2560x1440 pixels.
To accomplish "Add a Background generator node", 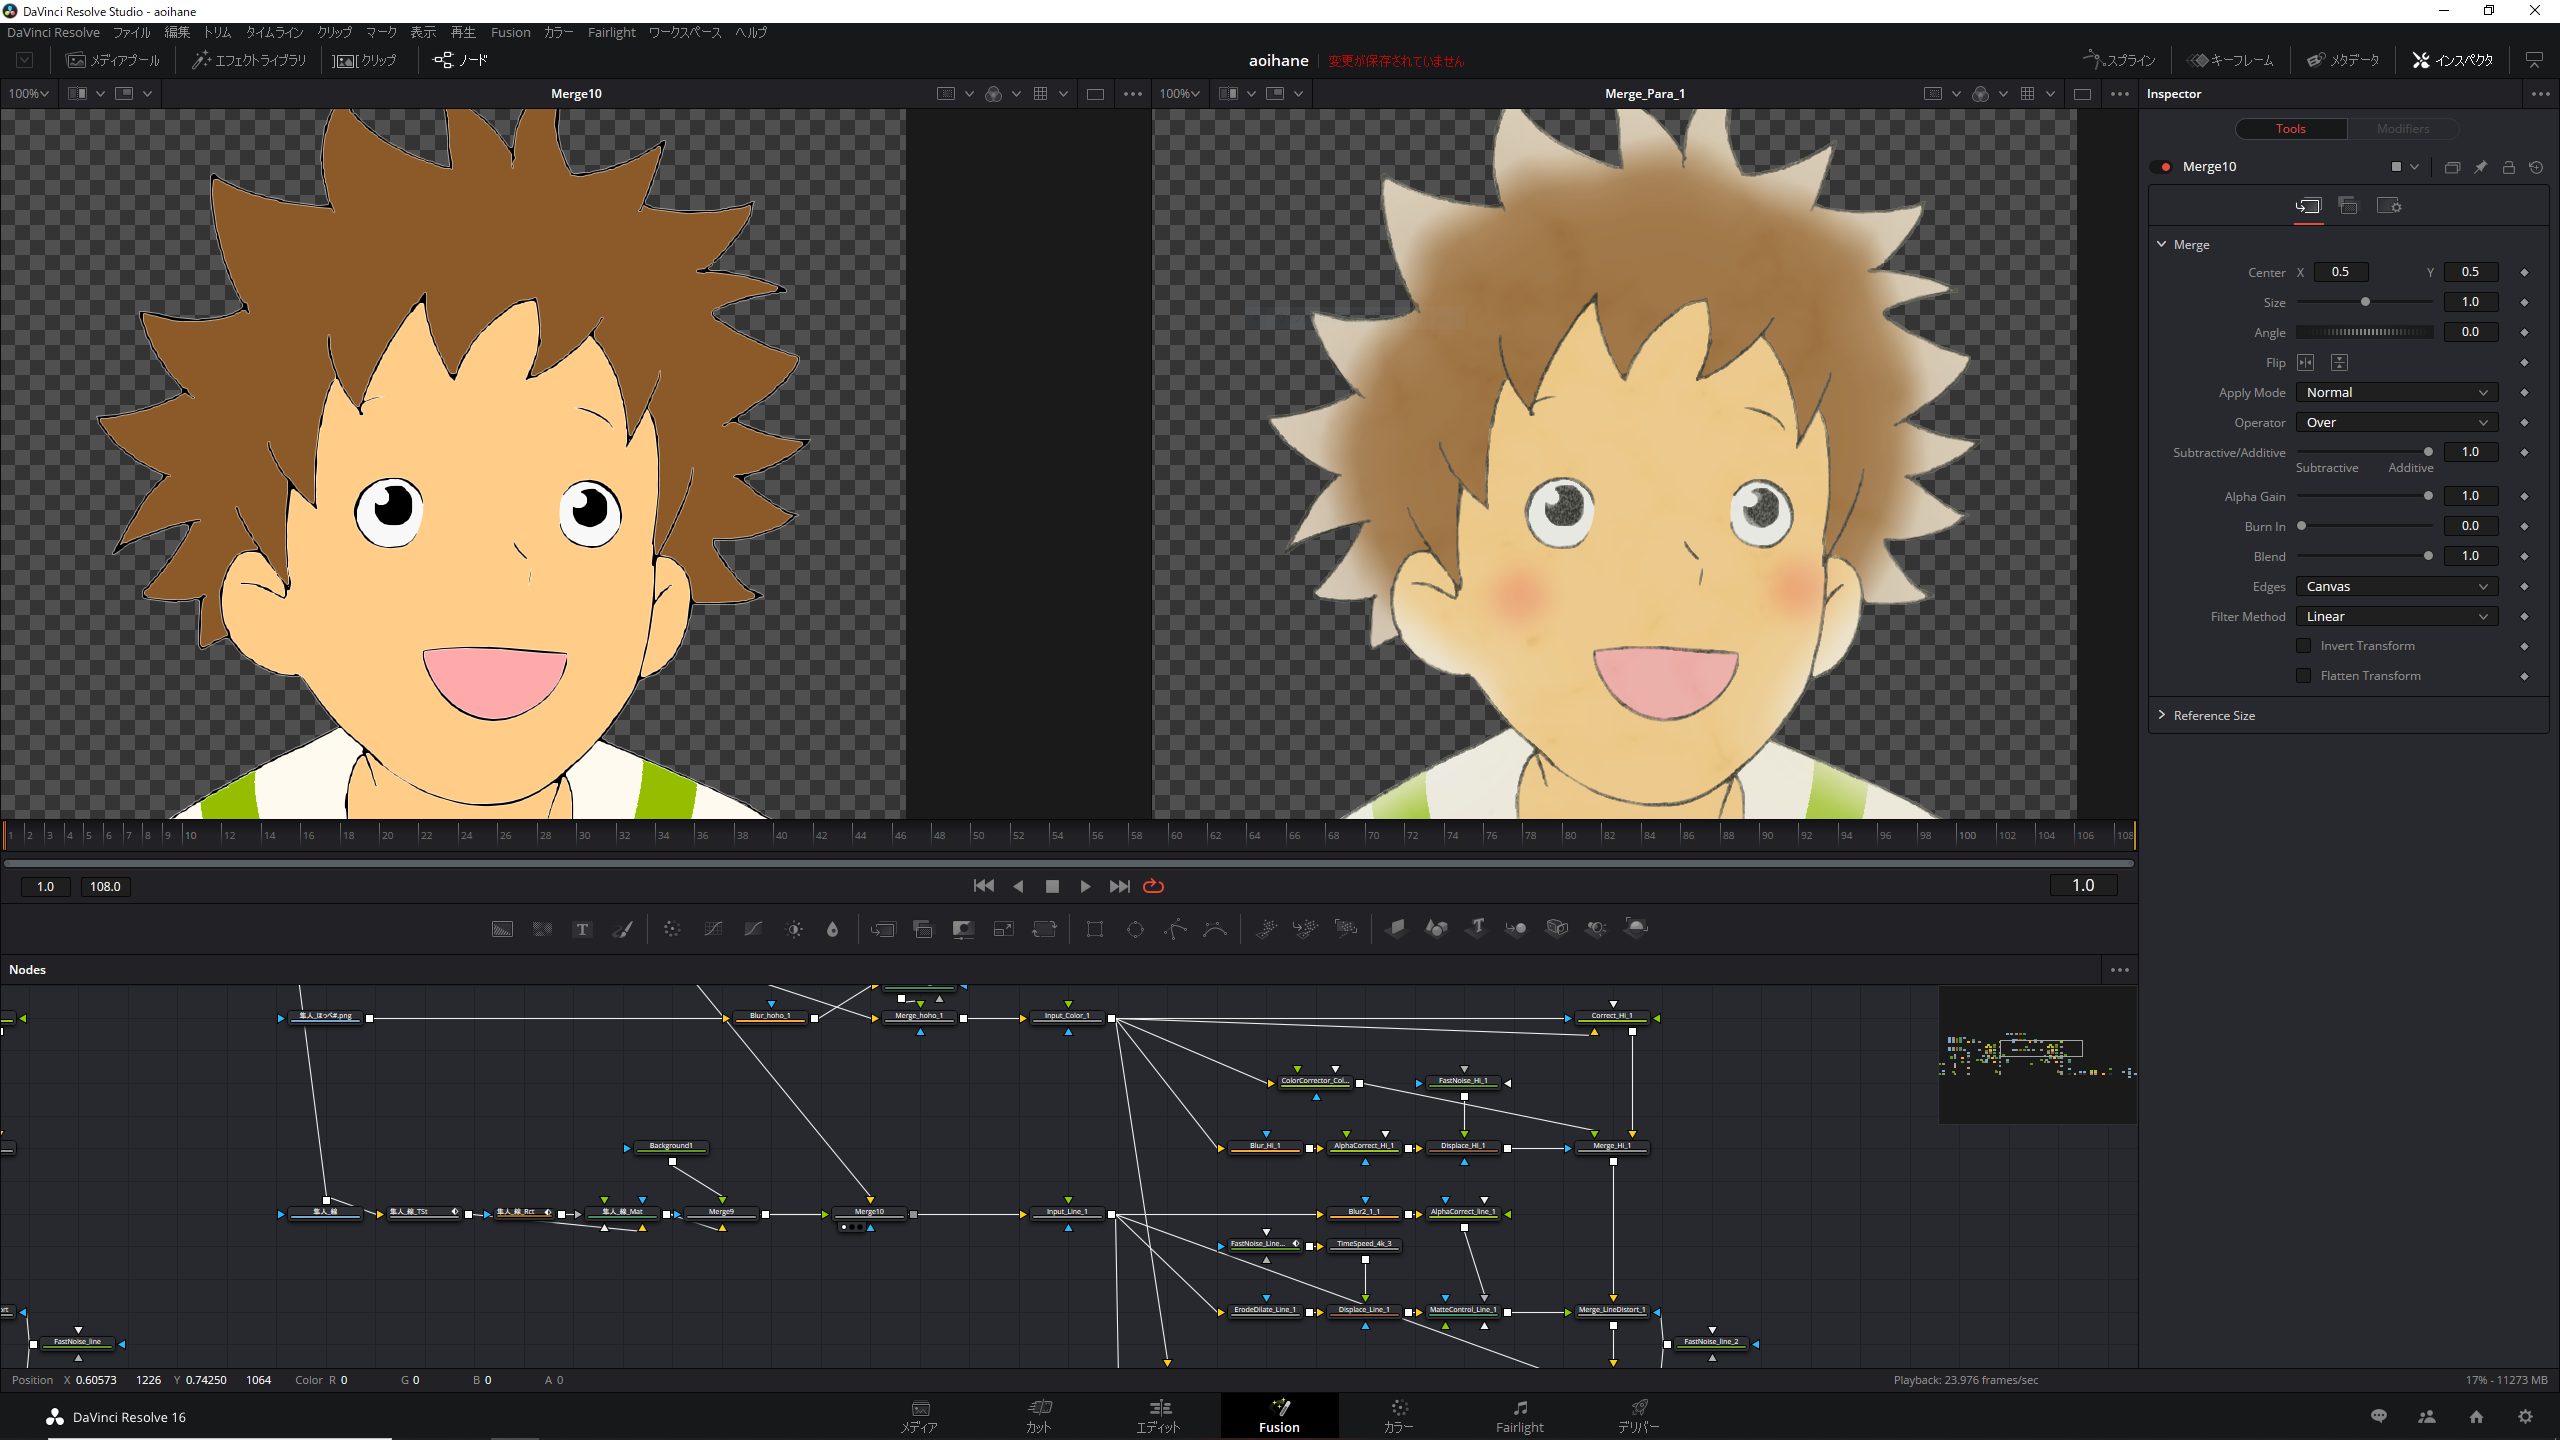I will (502, 928).
